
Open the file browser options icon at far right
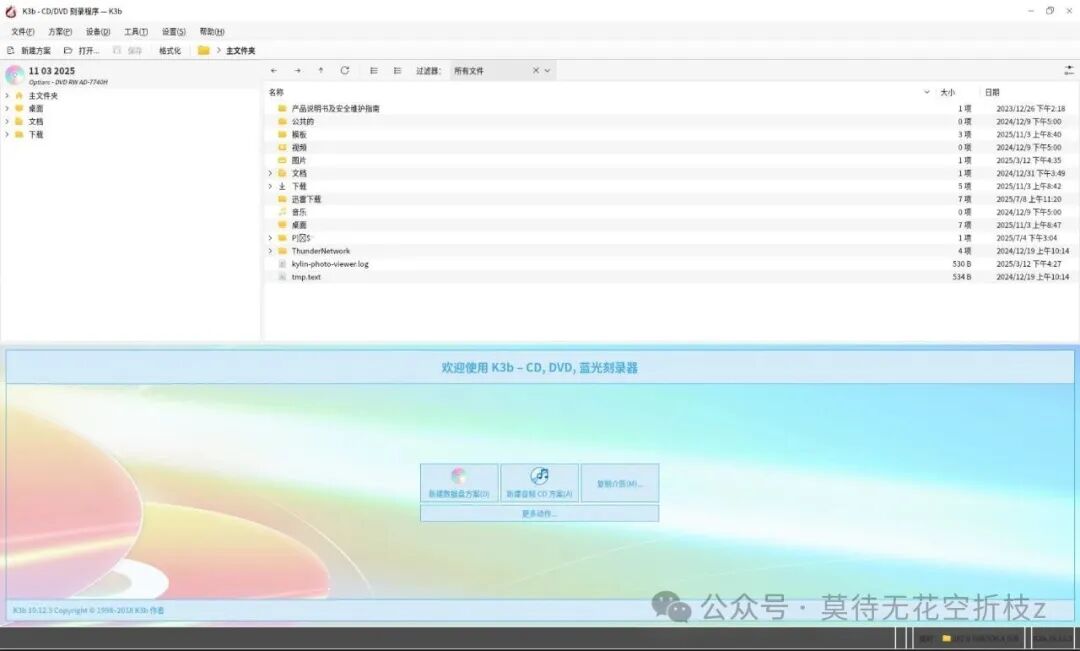(x=1069, y=70)
